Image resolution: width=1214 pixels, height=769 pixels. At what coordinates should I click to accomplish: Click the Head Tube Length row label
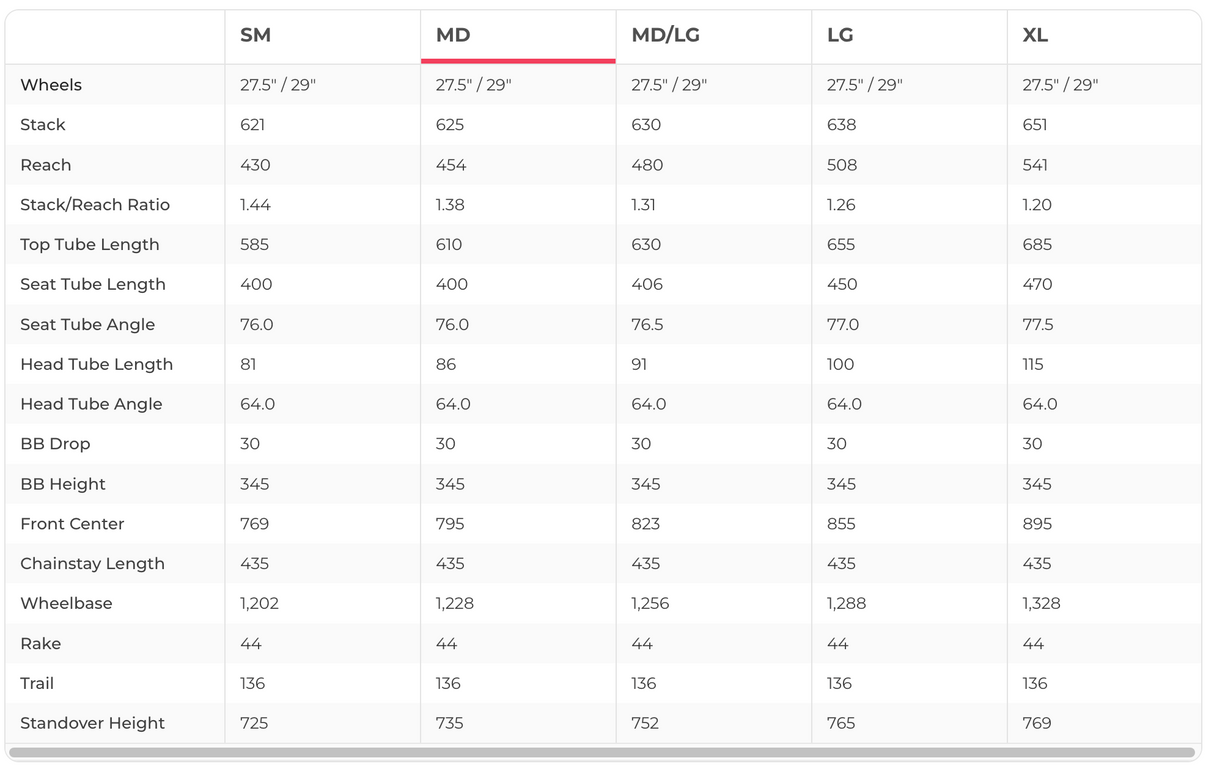pyautogui.click(x=96, y=365)
